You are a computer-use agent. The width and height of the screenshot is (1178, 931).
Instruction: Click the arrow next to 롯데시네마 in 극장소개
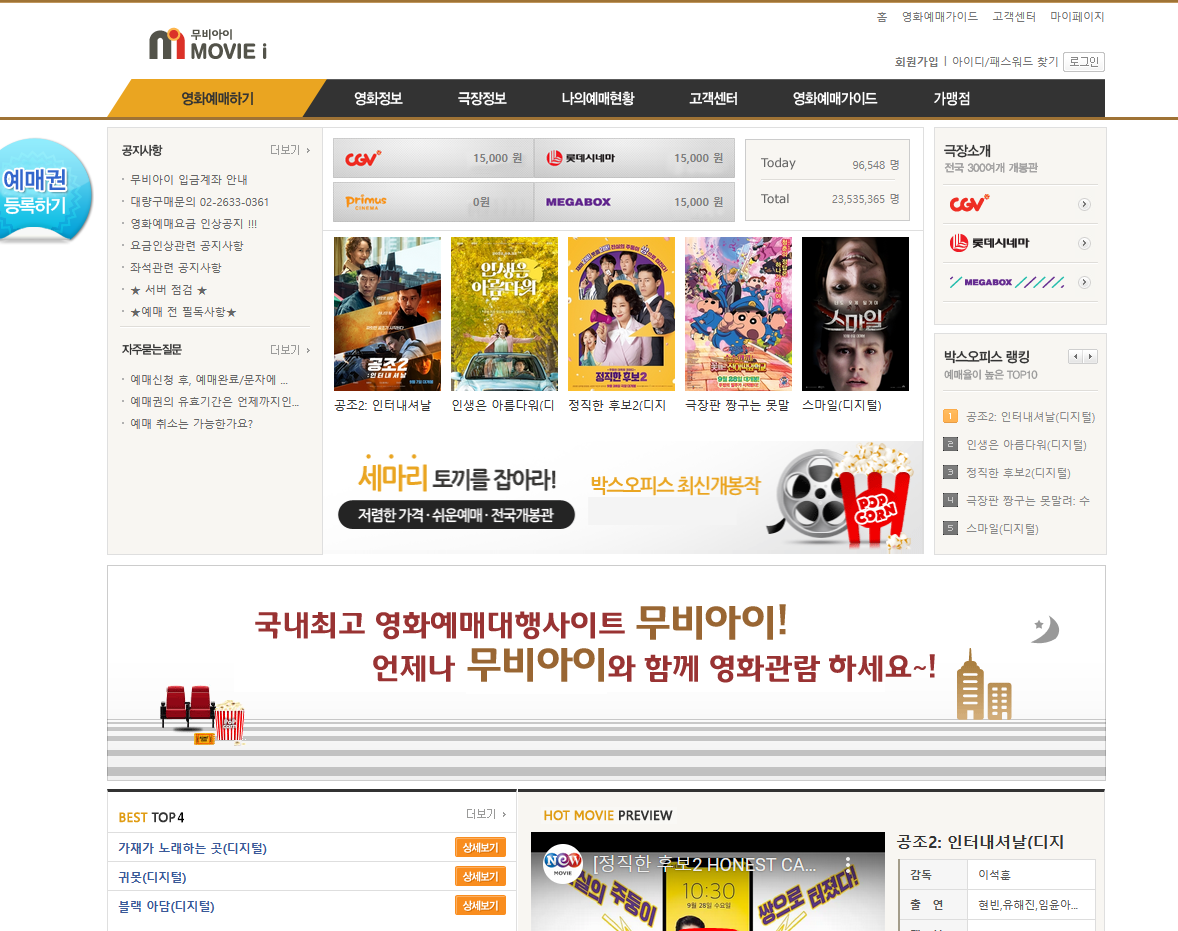point(1084,243)
